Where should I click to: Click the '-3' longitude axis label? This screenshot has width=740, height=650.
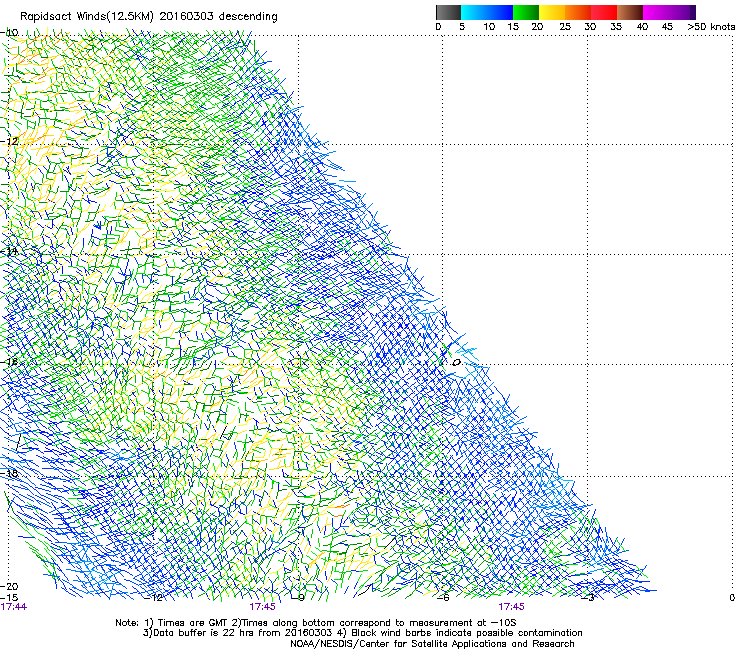pyautogui.click(x=588, y=598)
